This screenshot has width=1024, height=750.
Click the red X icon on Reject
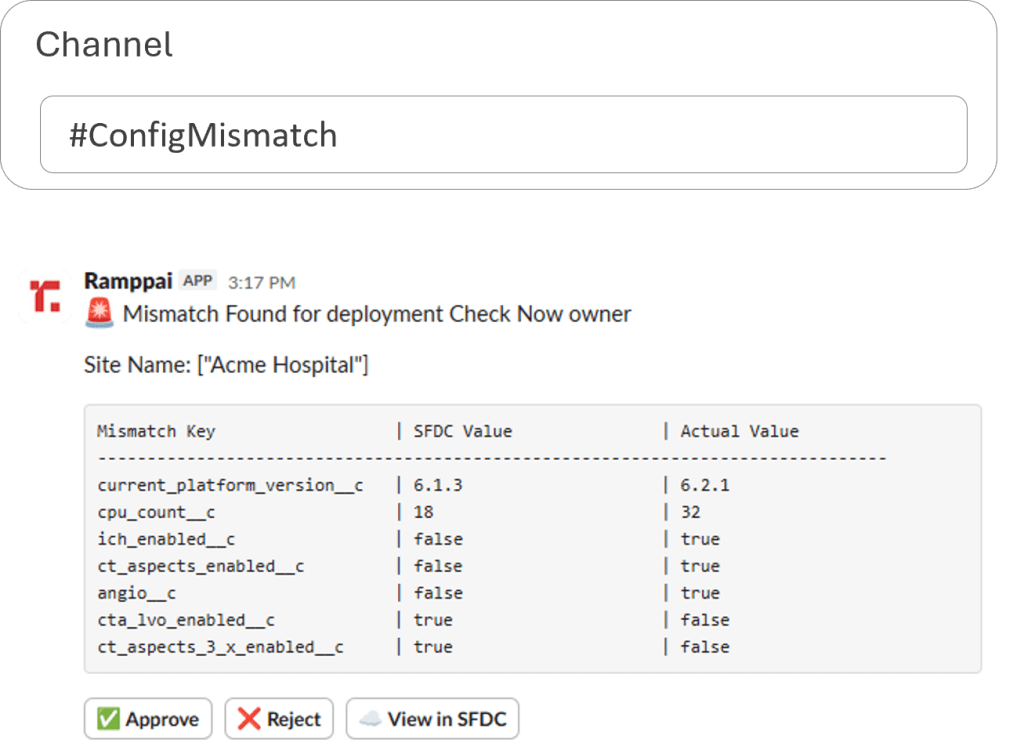click(x=249, y=719)
